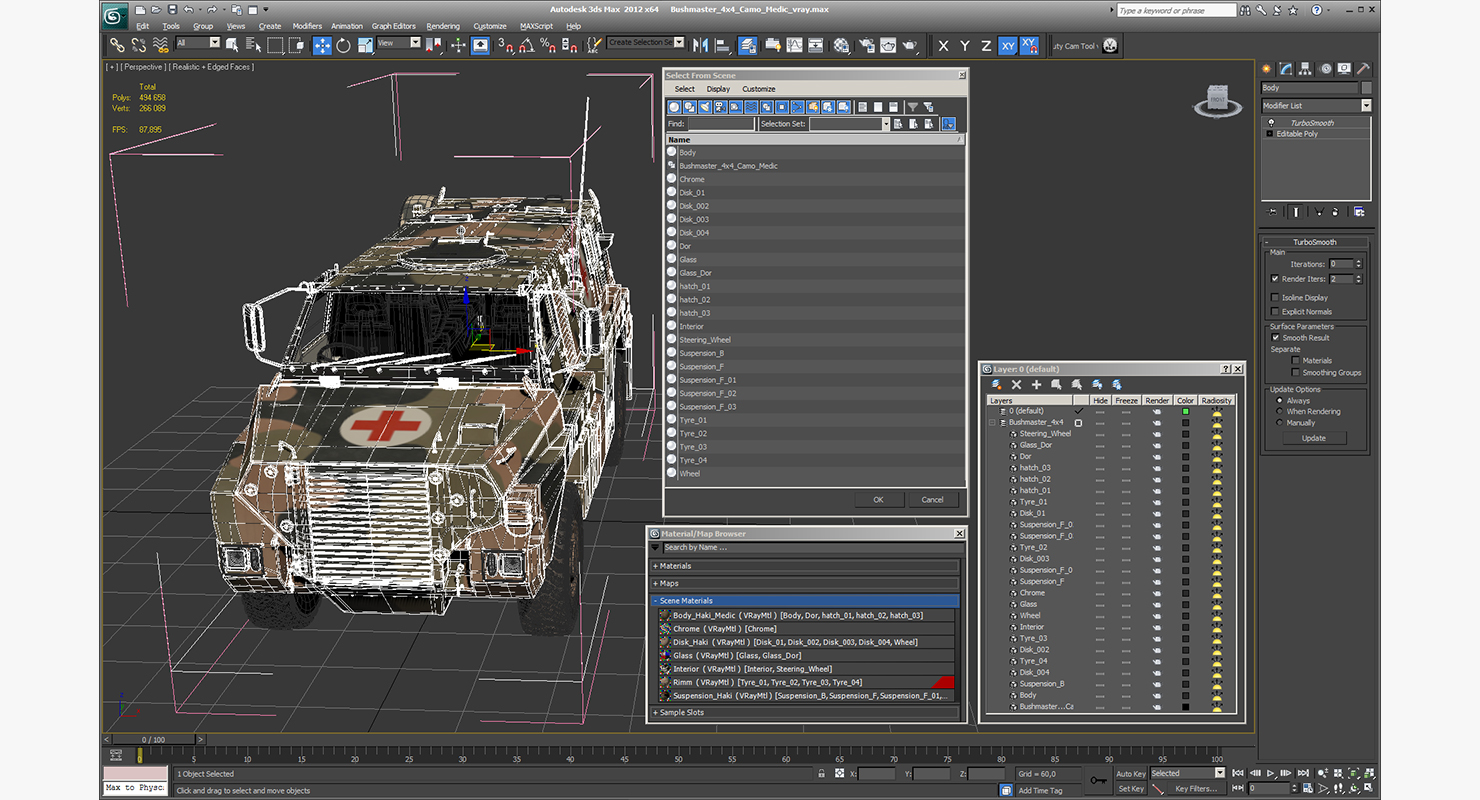
Task: Open the Create command panel tab
Action: (x=1267, y=69)
